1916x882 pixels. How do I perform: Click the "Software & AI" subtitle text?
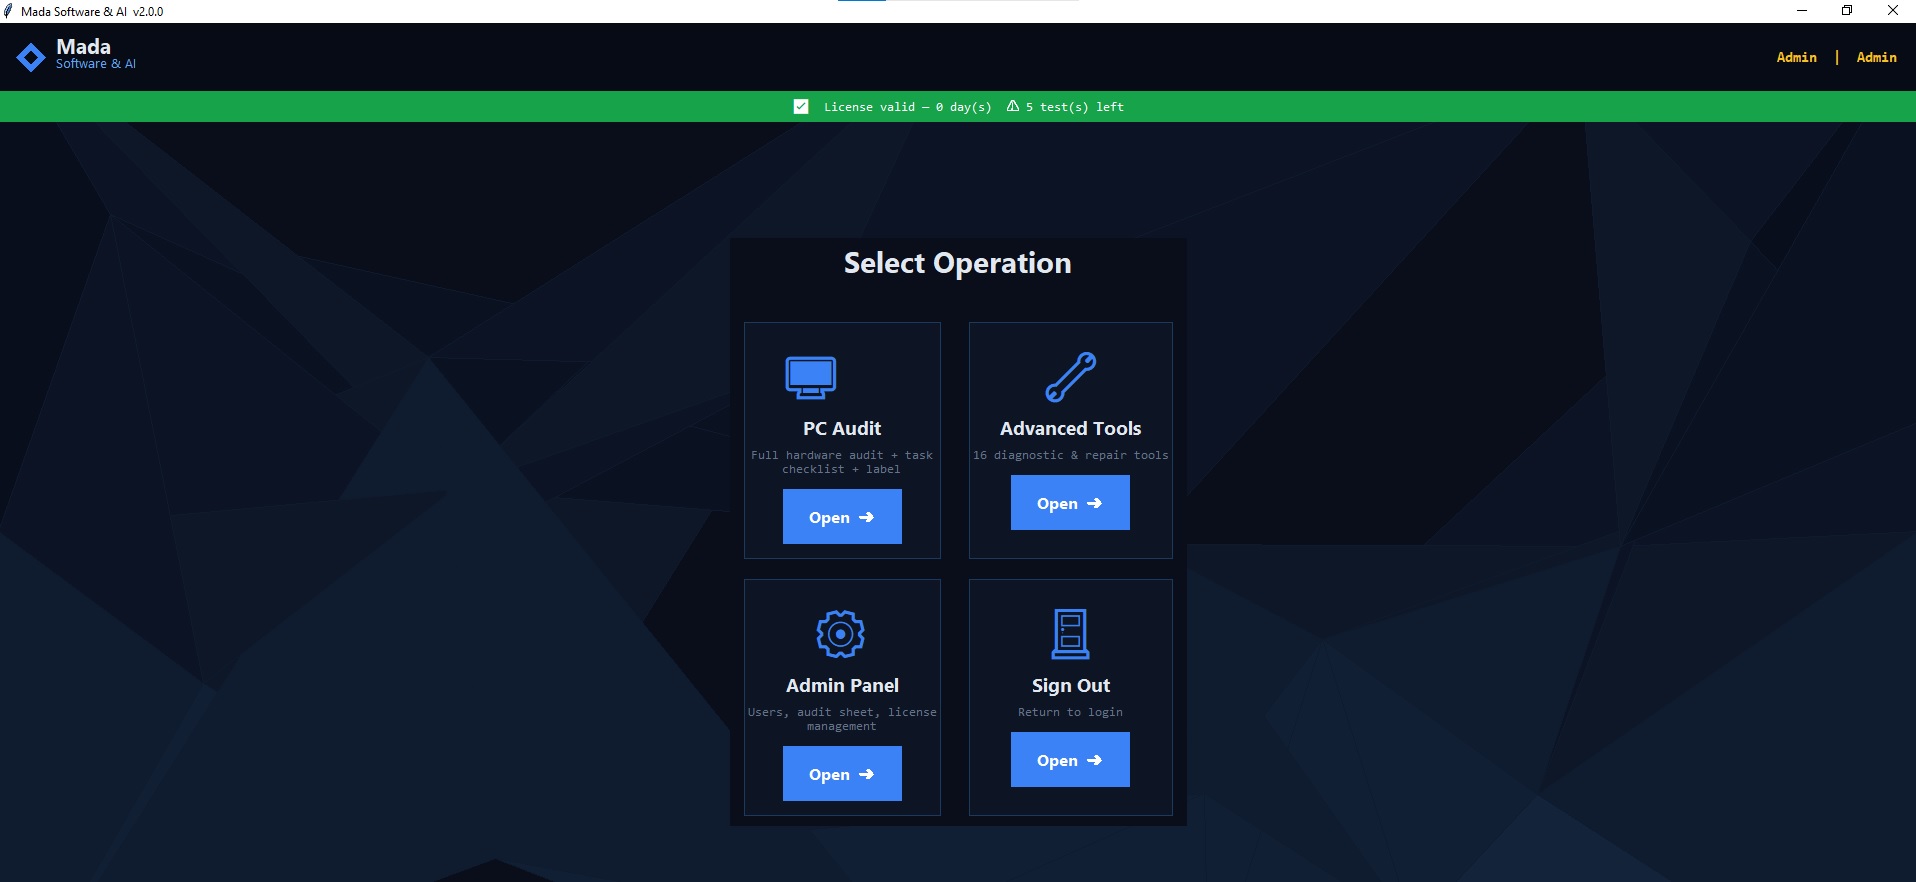tap(96, 64)
